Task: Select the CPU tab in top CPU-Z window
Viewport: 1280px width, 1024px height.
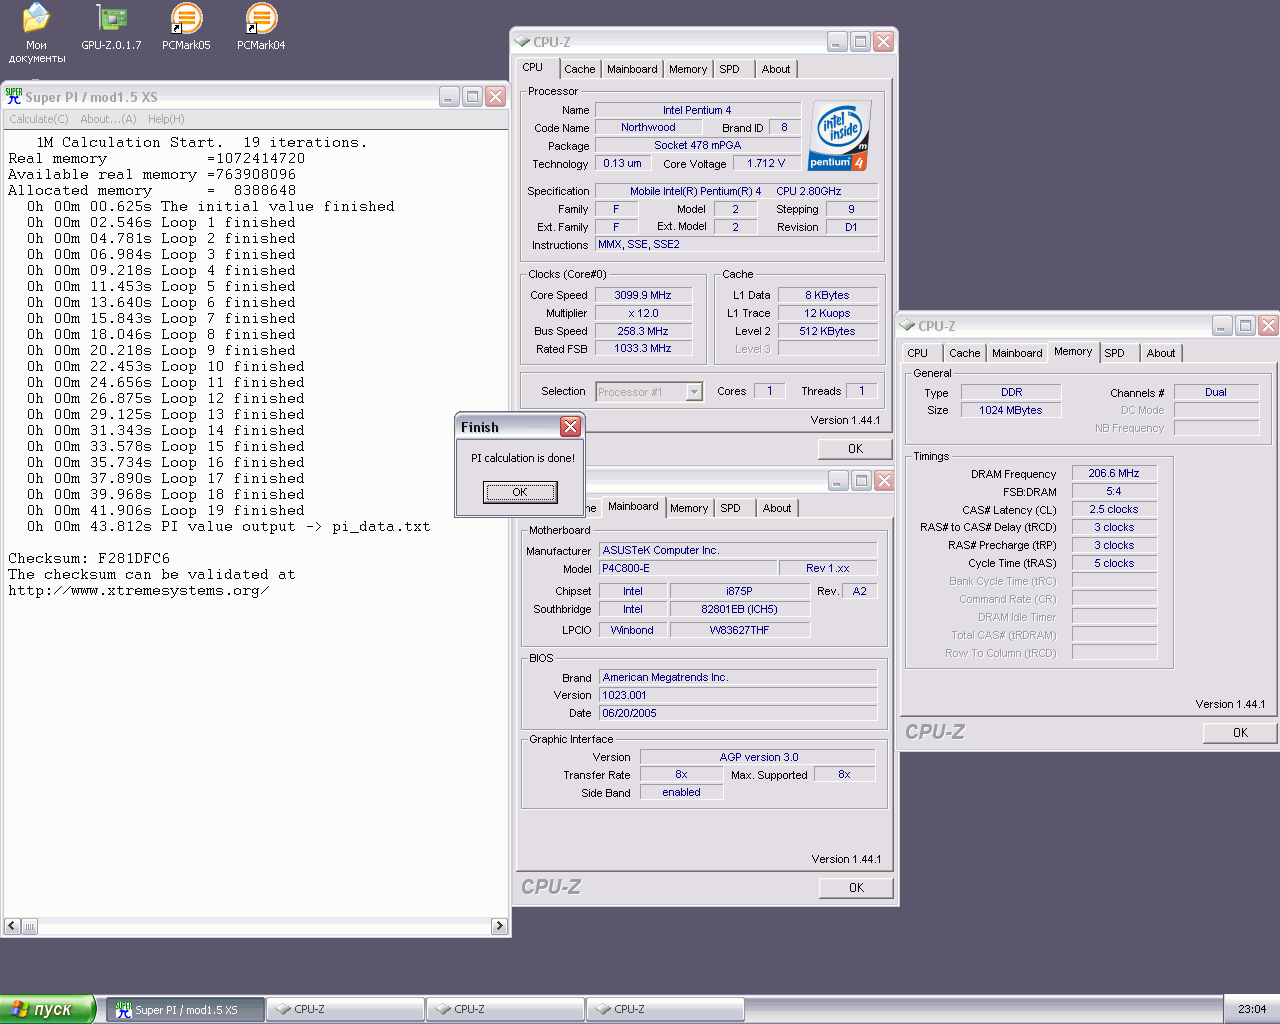Action: pyautogui.click(x=533, y=68)
